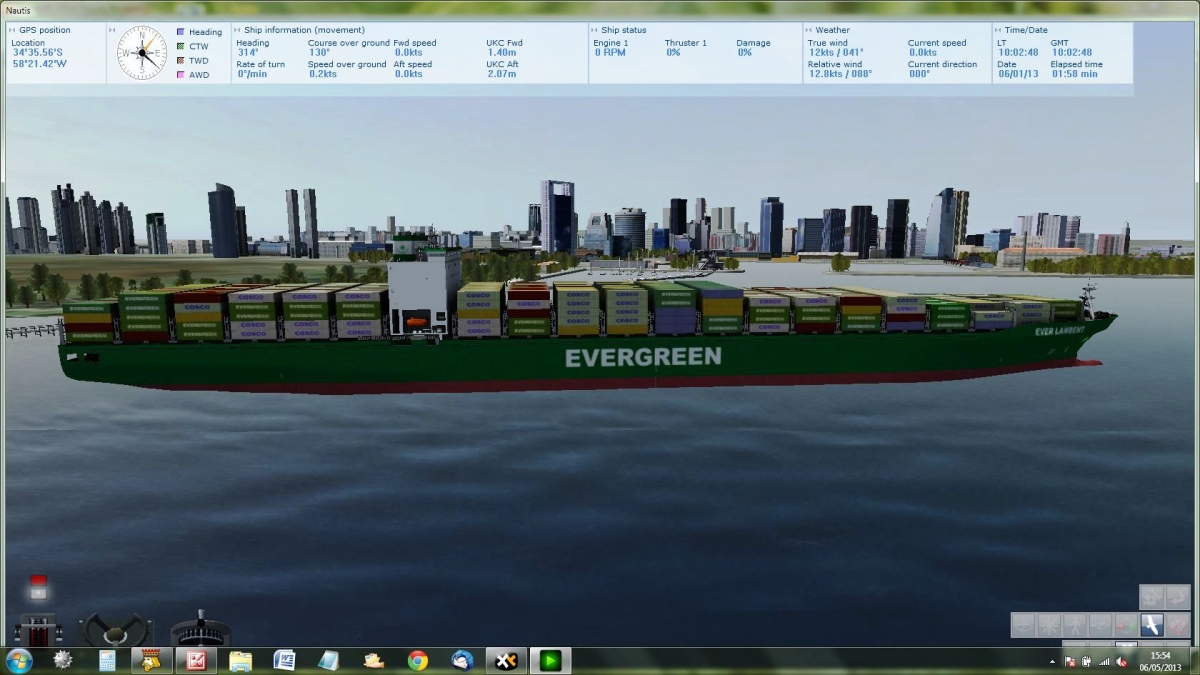Click the elapsed time value 01:58 min
1200x675 pixels.
pos(1076,74)
